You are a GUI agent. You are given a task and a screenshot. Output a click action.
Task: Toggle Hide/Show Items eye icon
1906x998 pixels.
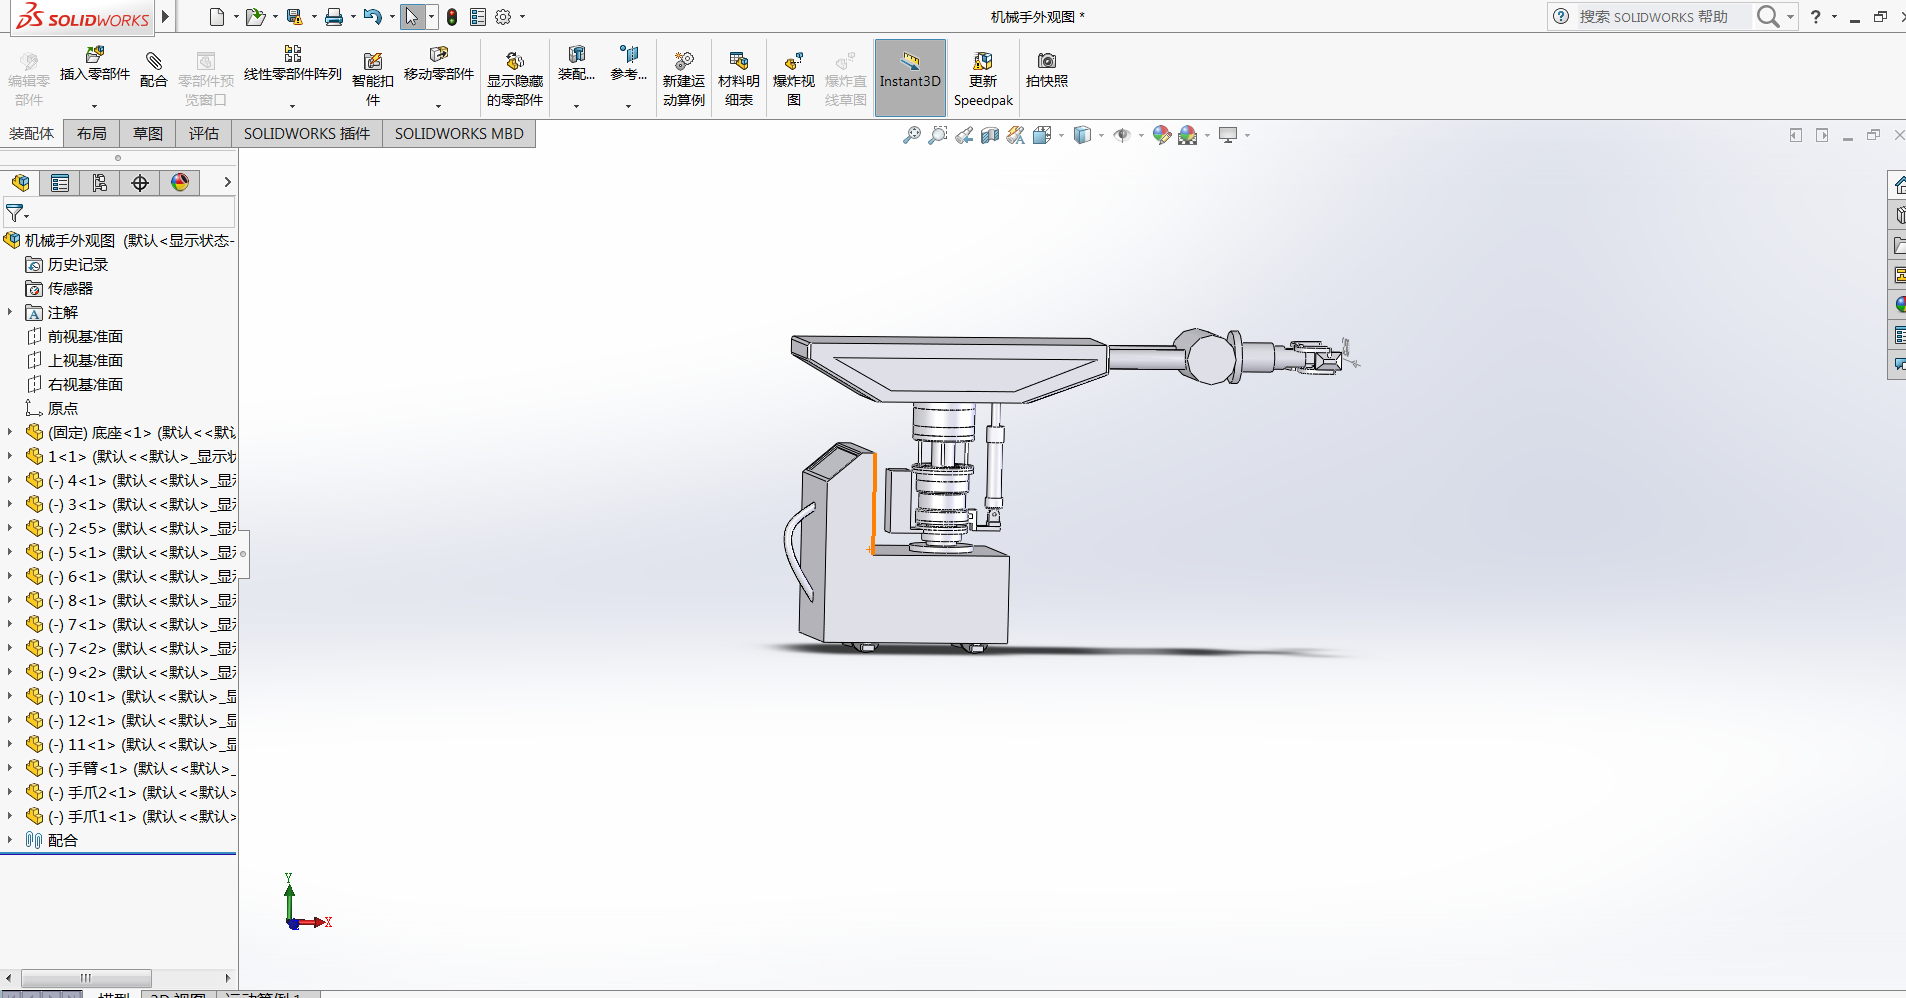[1122, 135]
